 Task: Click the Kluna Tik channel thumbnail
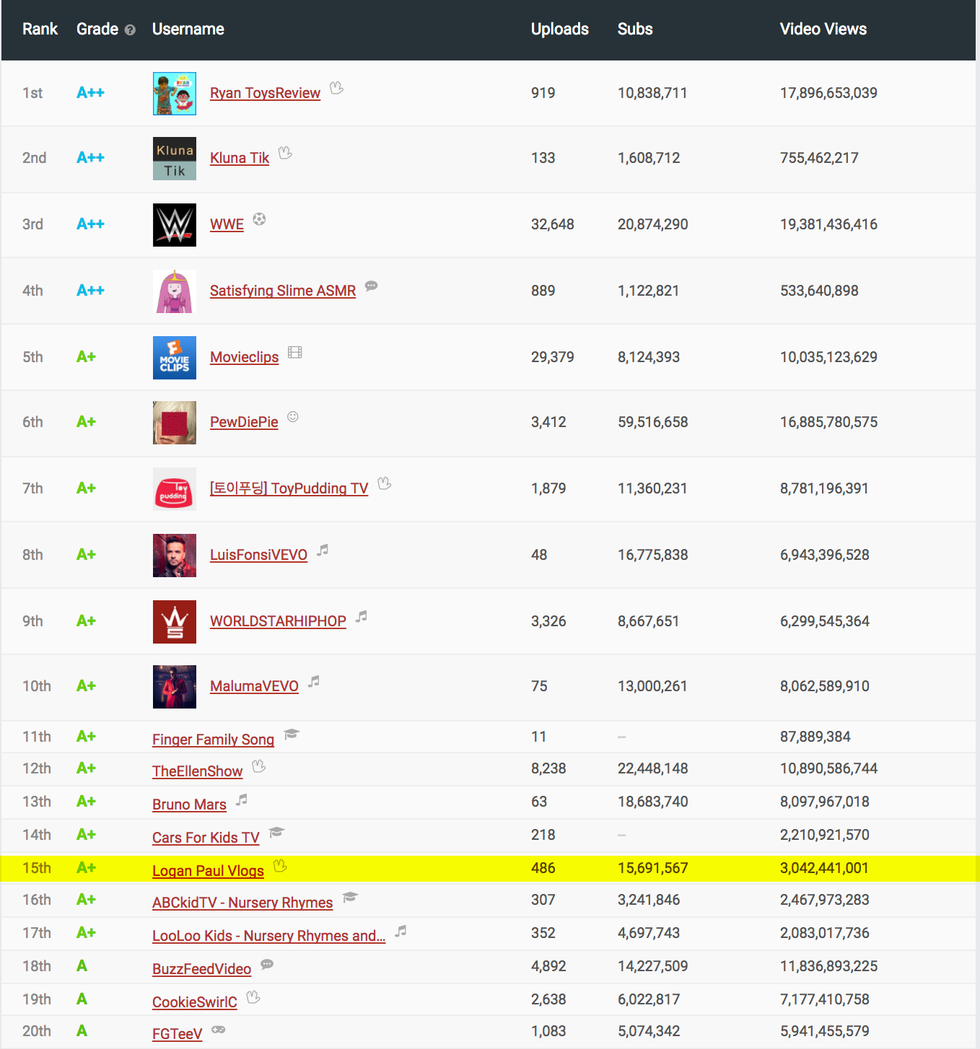tap(174, 158)
